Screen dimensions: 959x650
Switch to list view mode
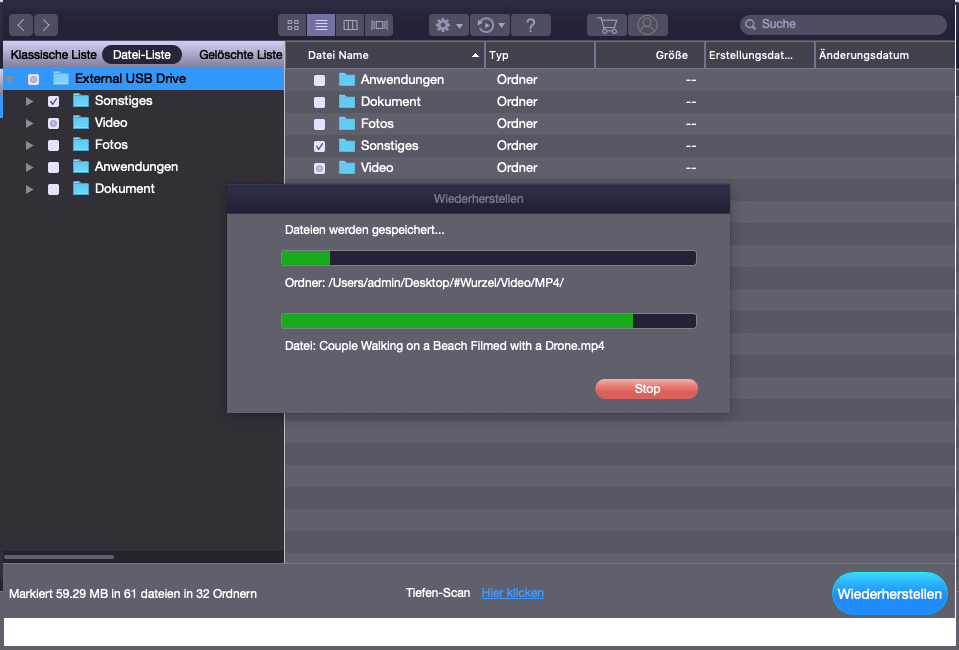click(x=321, y=24)
